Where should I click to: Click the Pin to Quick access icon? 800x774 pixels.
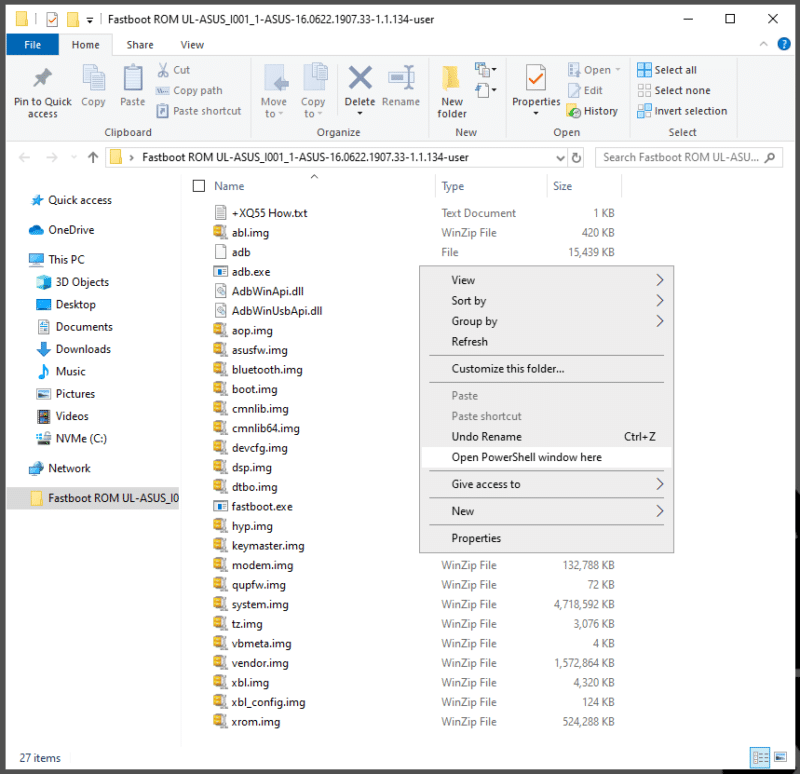click(42, 78)
